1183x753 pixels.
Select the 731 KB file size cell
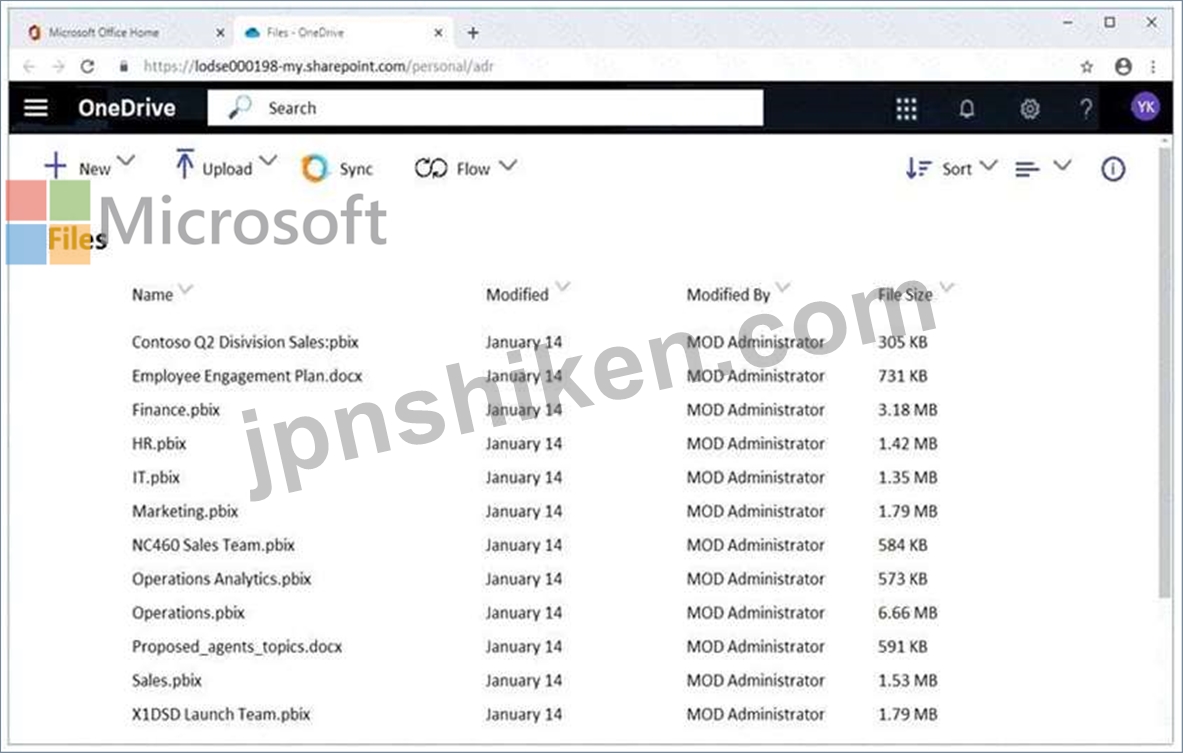tap(902, 376)
